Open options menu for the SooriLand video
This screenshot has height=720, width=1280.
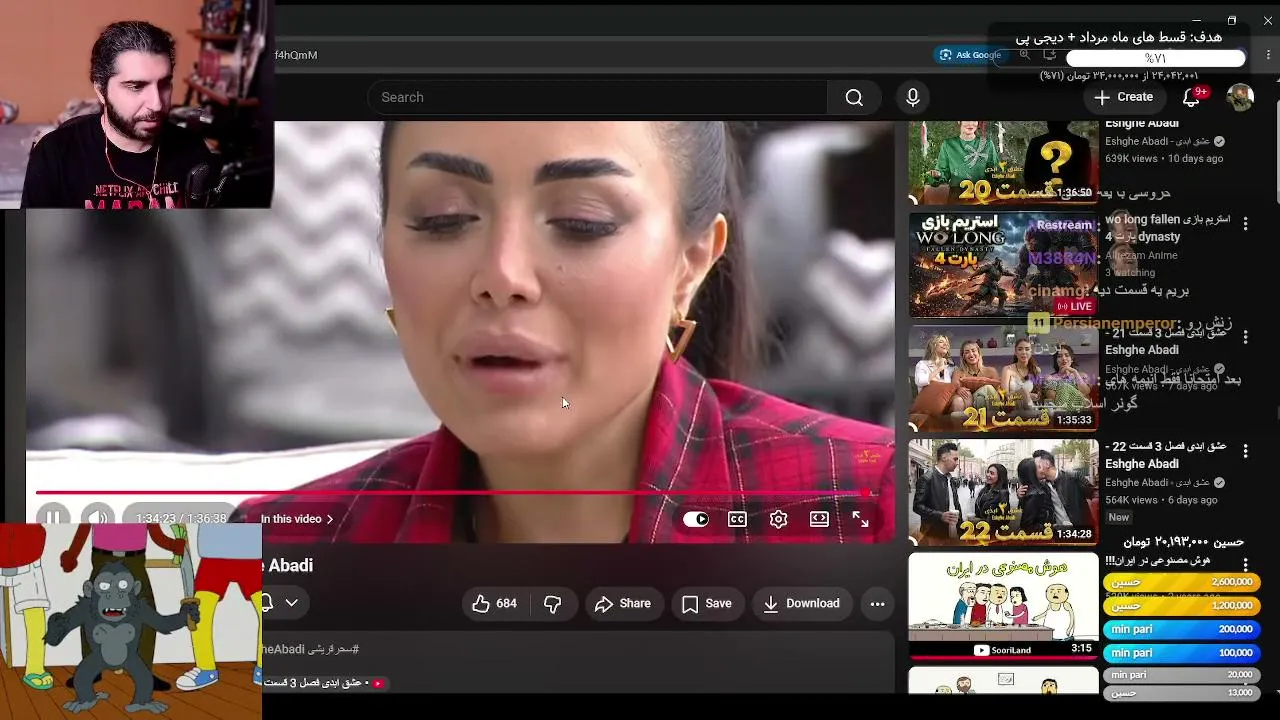tap(1245, 565)
